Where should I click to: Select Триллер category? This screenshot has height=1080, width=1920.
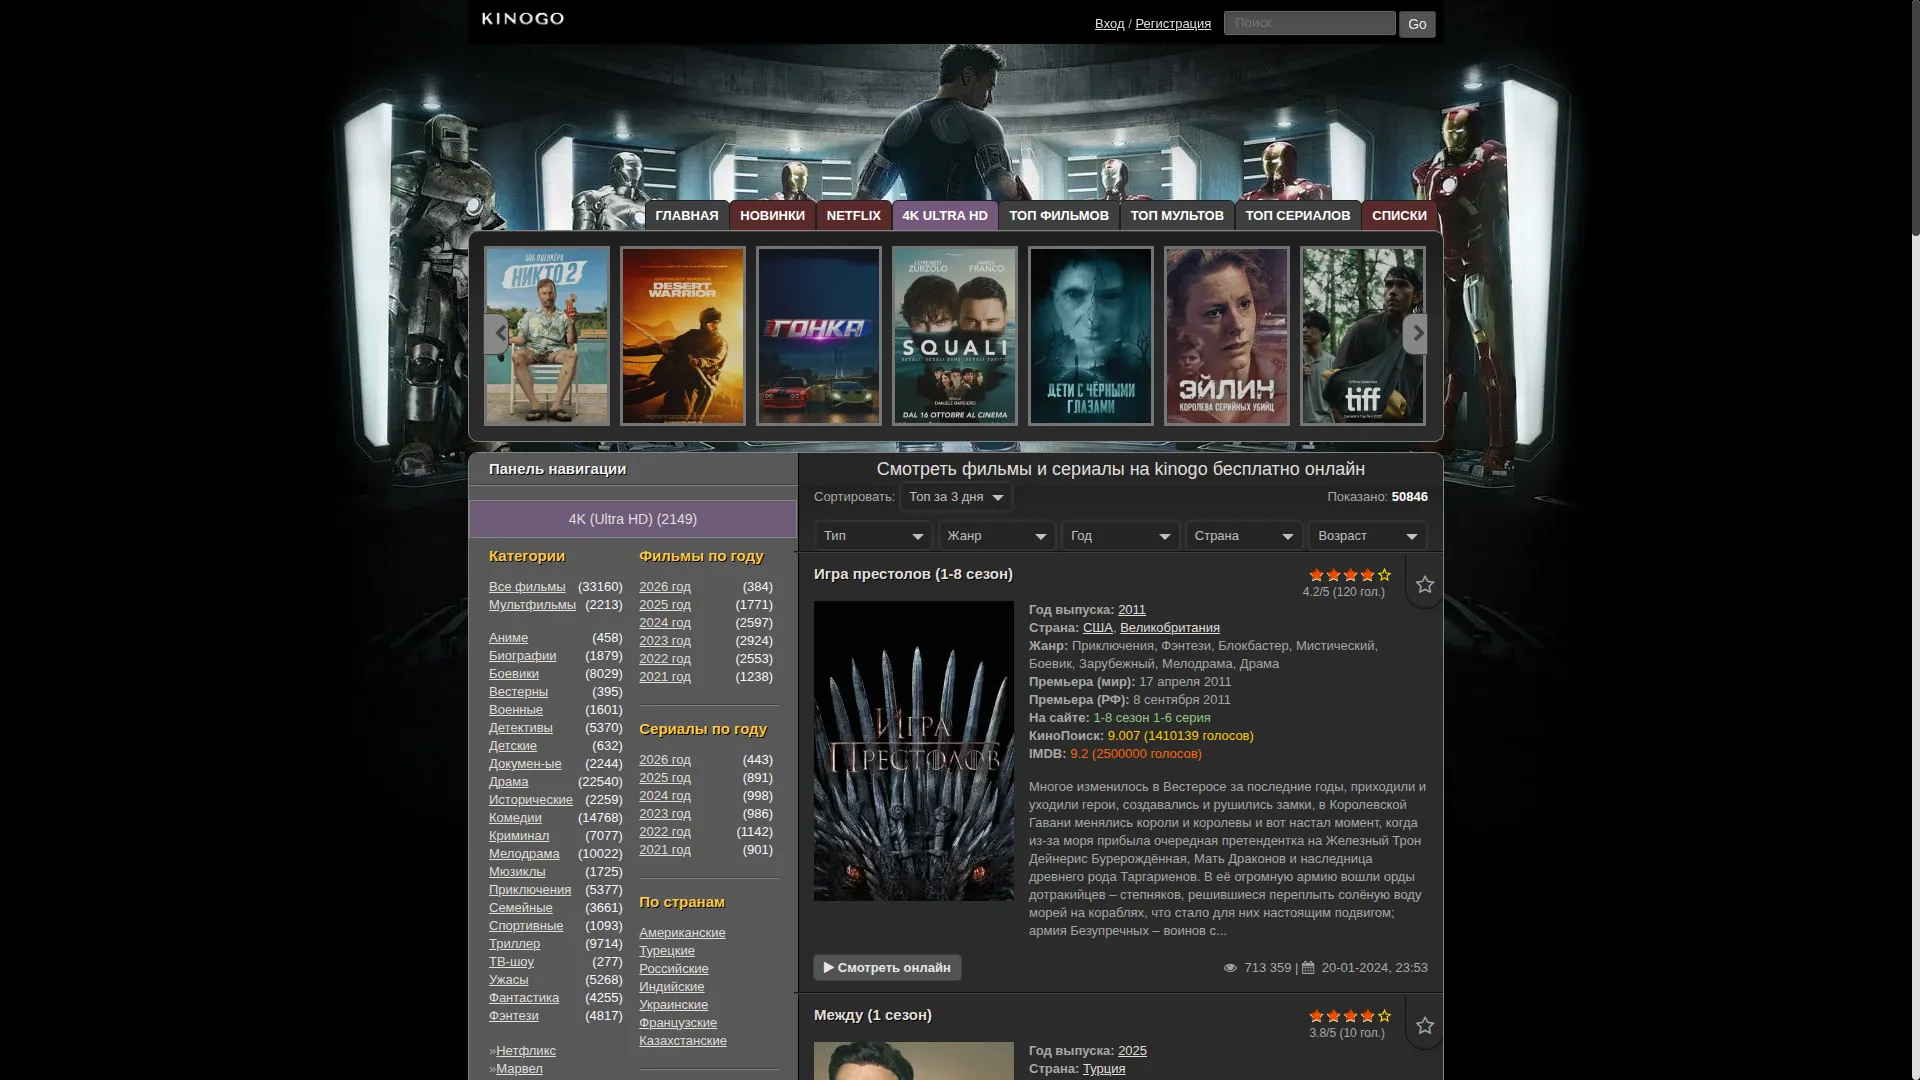(x=514, y=944)
